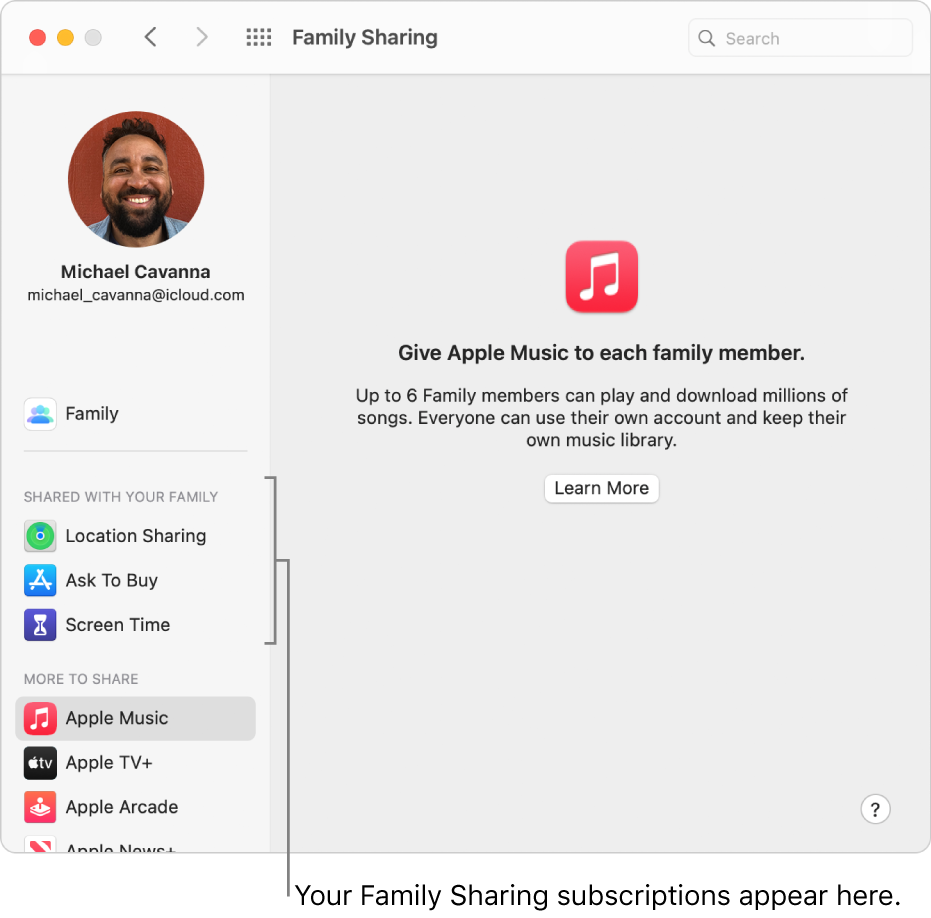Click the Michael Cavanna name text
931x918 pixels.
136,272
